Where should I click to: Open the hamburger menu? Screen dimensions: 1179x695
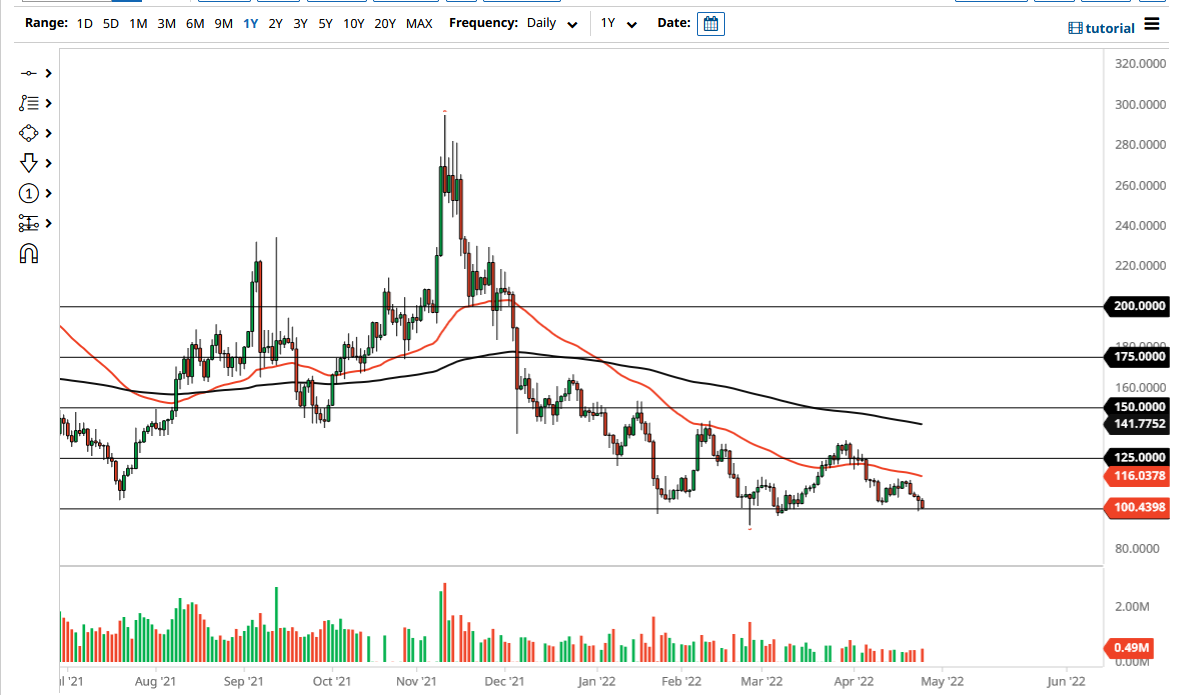[x=1152, y=24]
